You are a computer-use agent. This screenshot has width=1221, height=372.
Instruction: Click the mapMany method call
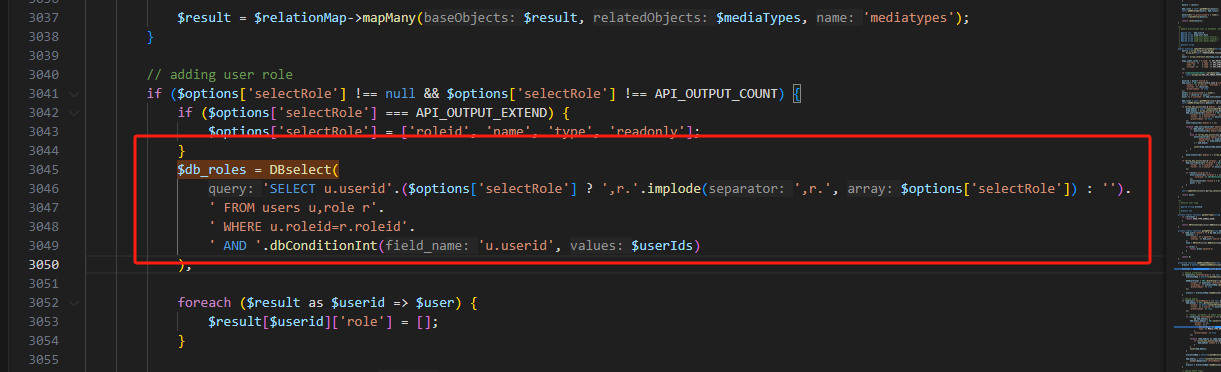click(x=386, y=18)
